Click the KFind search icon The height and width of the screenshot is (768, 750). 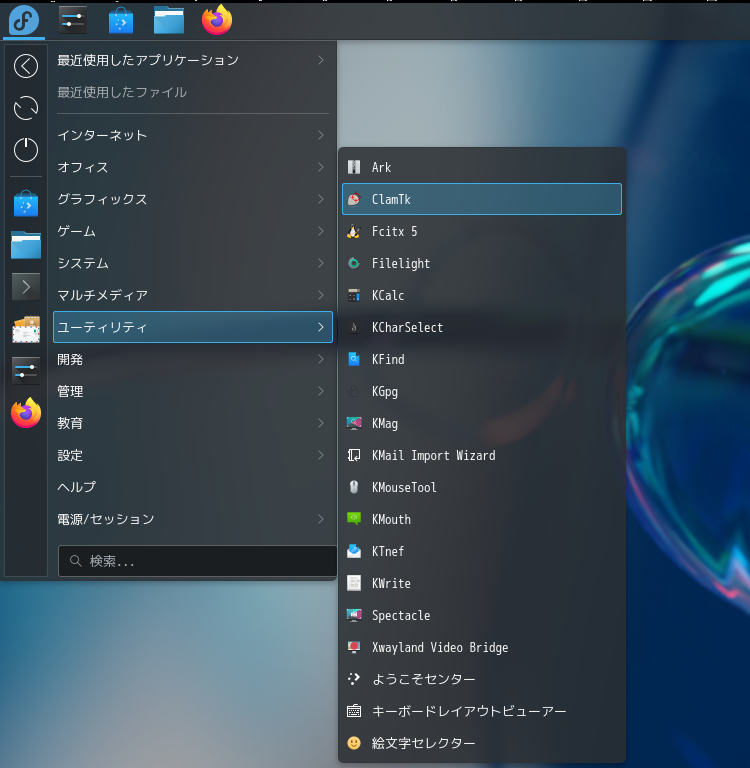coord(354,359)
